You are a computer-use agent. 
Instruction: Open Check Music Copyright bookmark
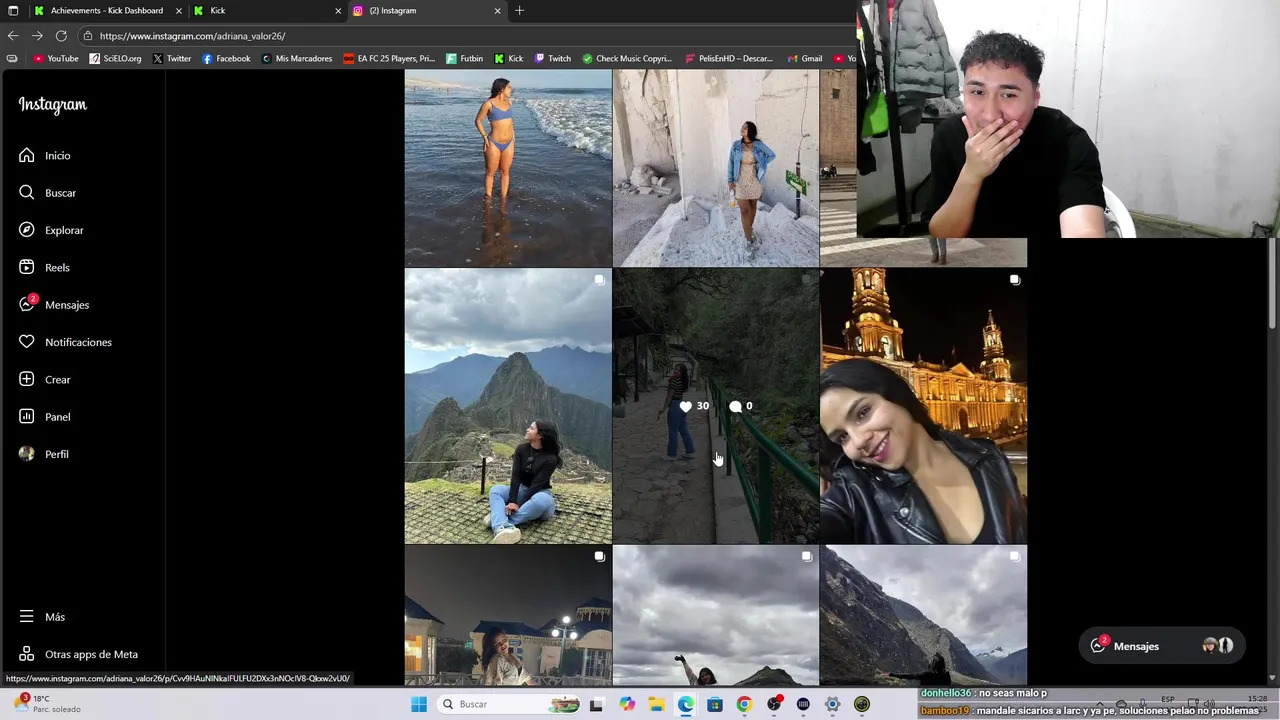pos(627,59)
